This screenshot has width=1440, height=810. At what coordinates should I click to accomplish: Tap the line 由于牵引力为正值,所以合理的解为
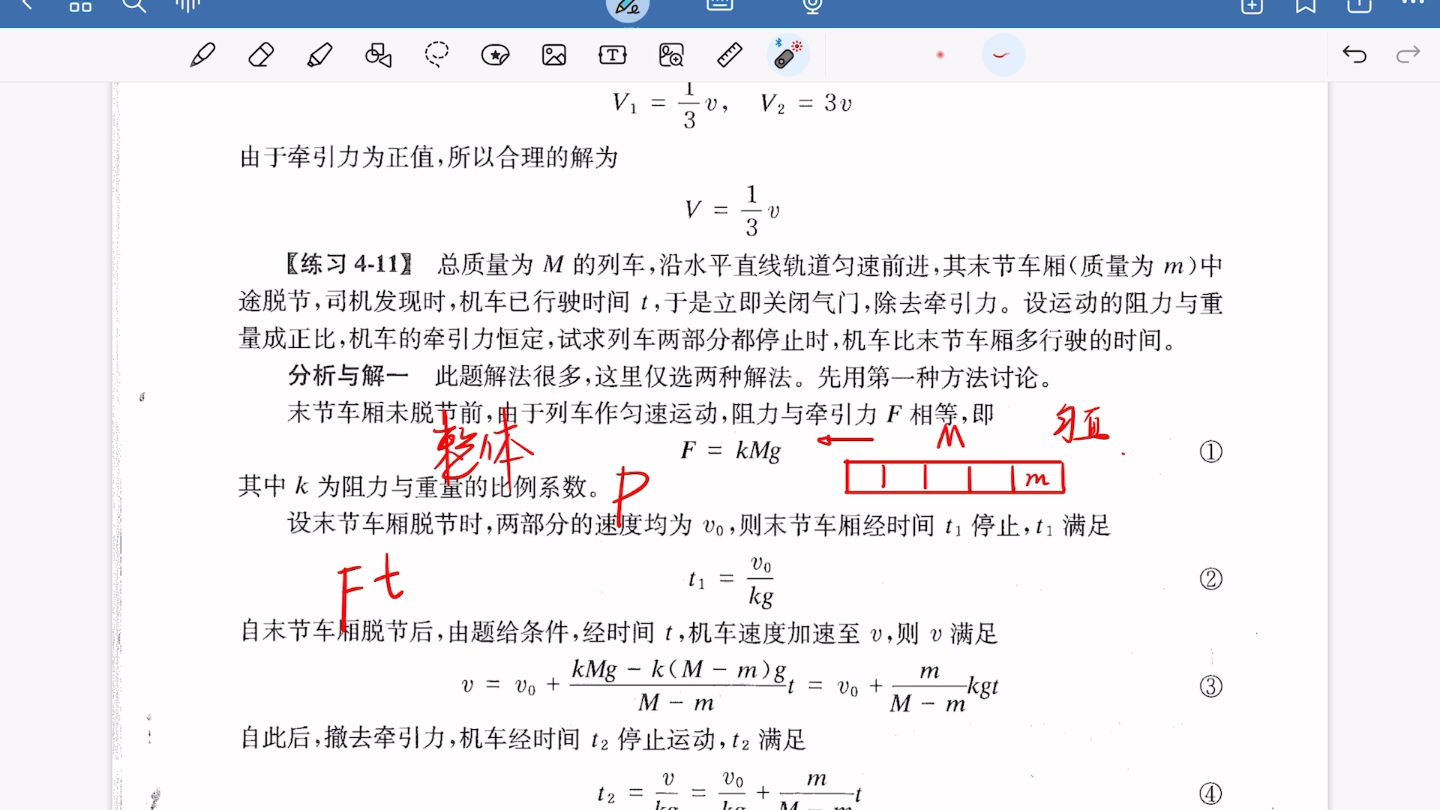tap(429, 157)
